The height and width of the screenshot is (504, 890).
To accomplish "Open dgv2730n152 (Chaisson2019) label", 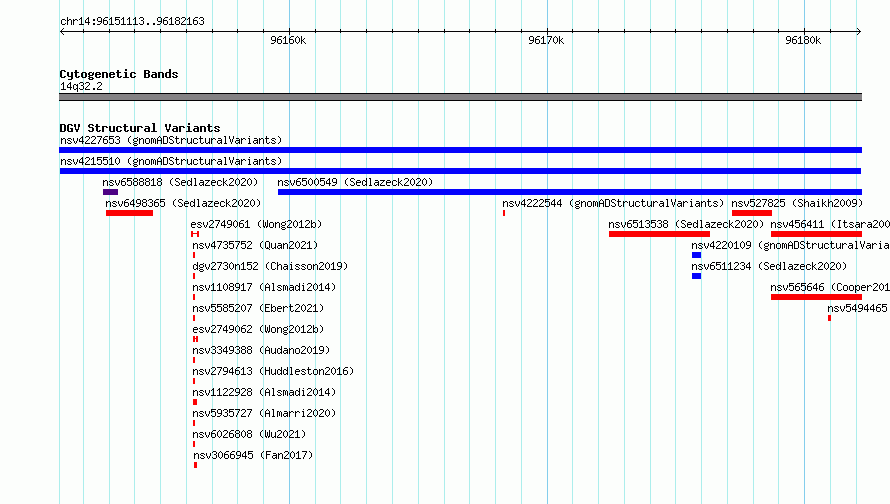I will (x=270, y=266).
